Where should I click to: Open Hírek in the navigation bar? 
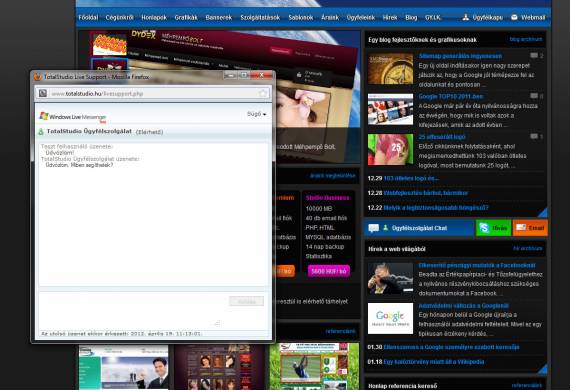[390, 17]
